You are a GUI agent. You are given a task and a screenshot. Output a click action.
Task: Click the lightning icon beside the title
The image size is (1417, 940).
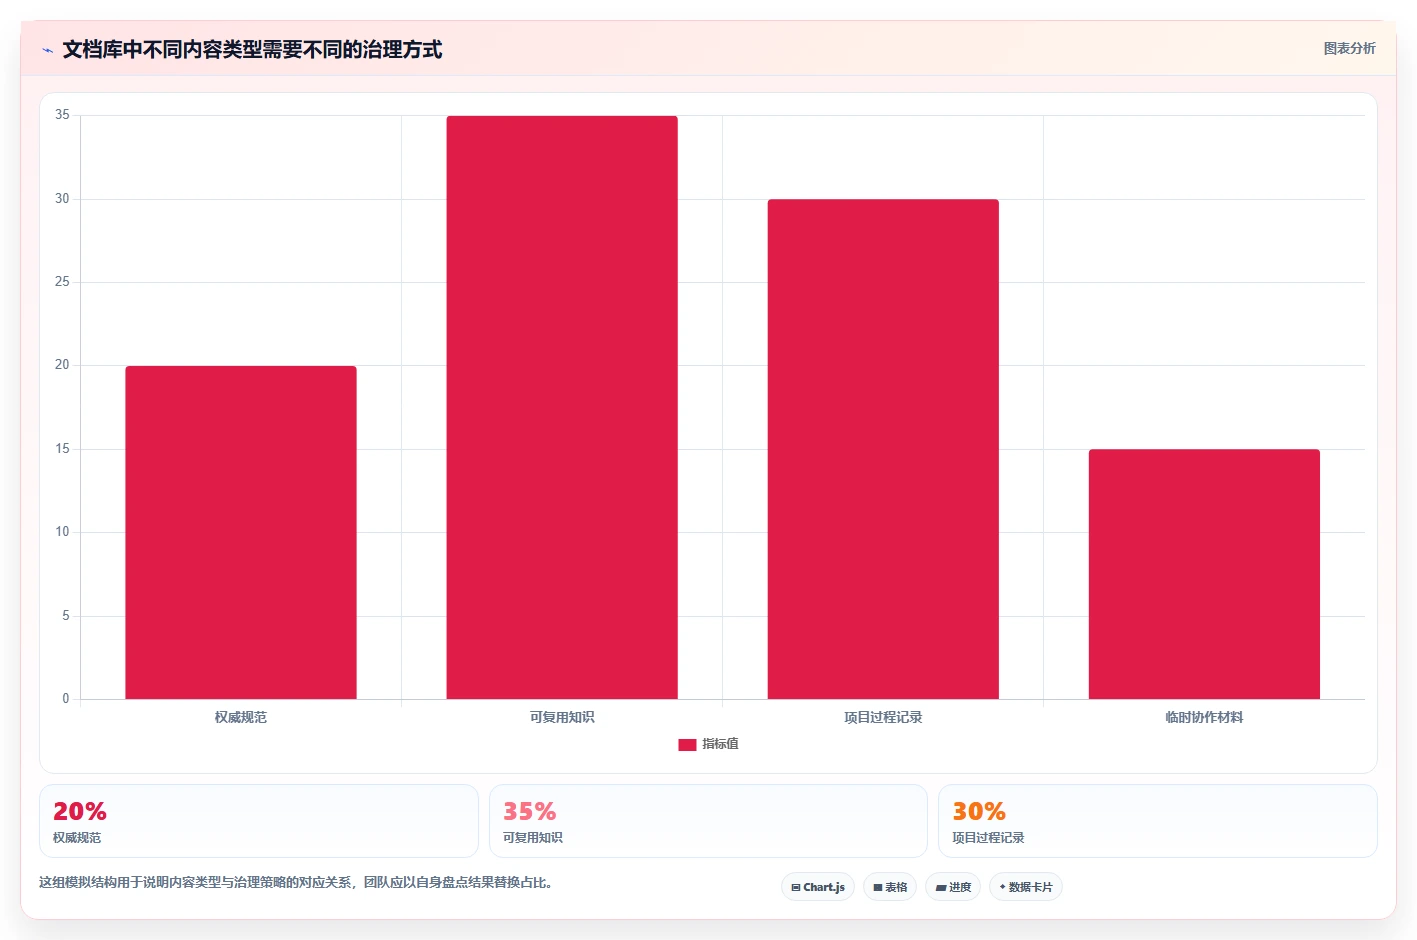[47, 50]
